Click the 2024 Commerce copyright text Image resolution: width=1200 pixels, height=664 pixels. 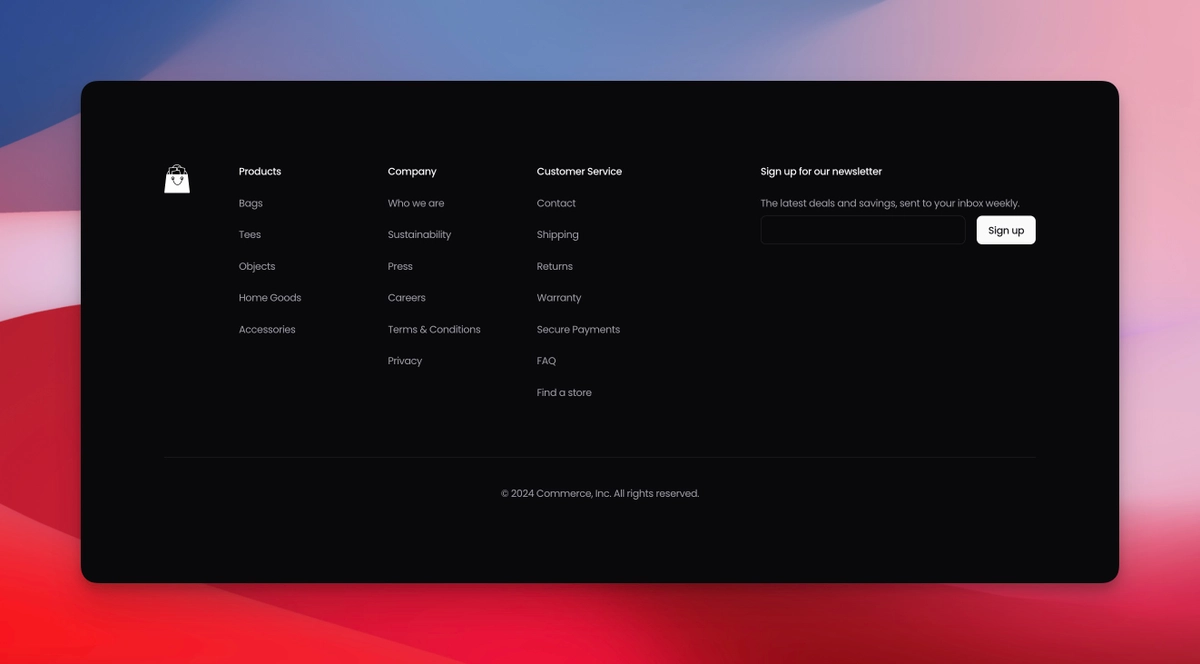[600, 493]
